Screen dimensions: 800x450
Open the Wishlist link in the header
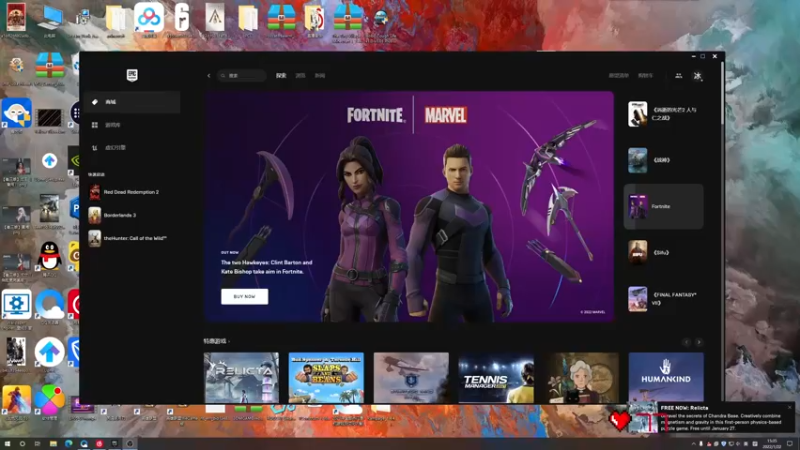click(618, 76)
